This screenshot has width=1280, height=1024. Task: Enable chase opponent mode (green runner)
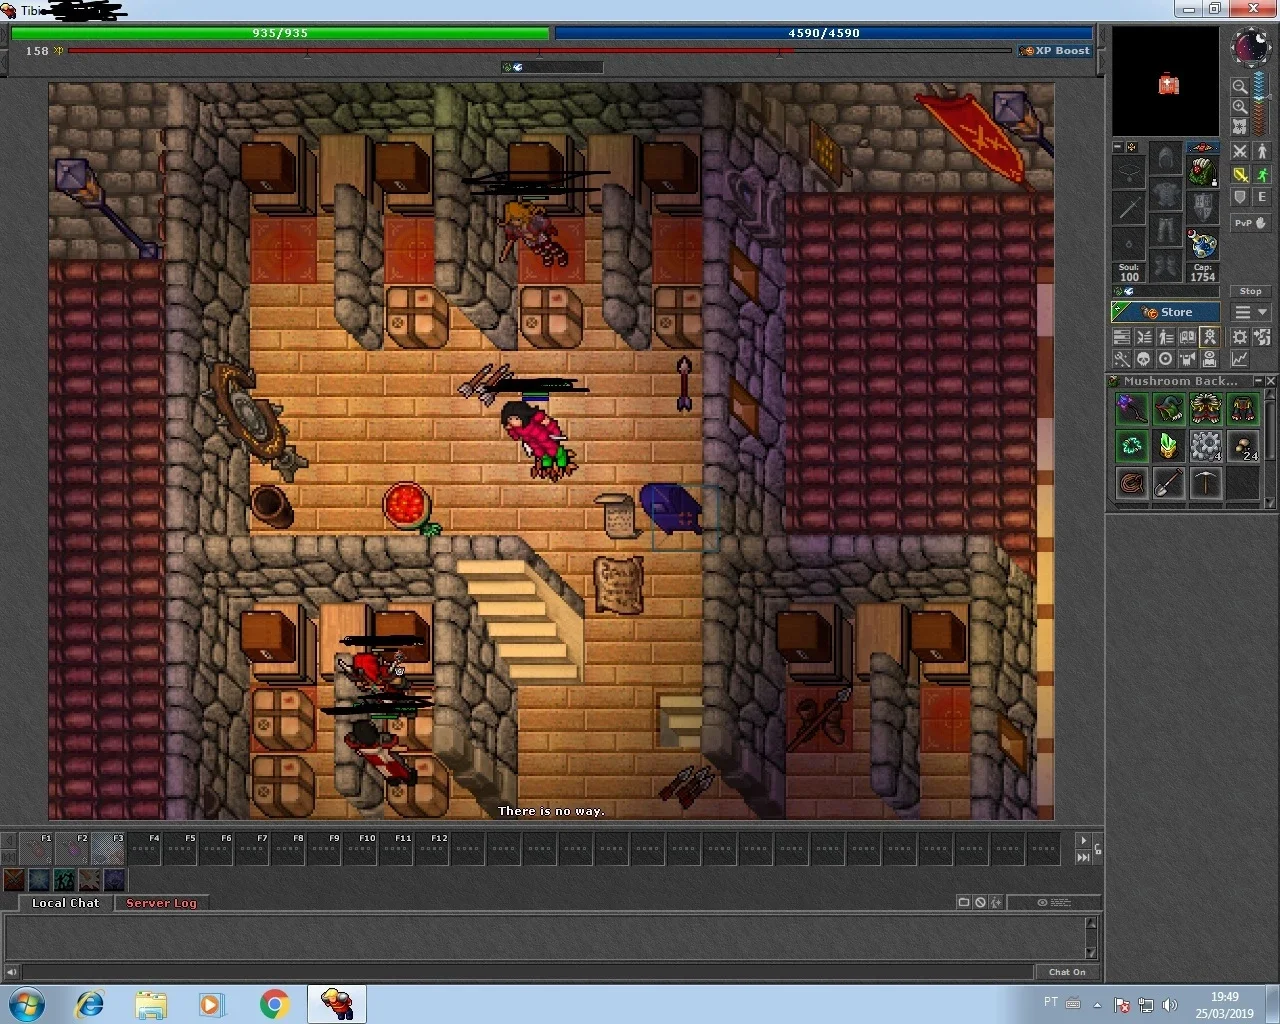[x=1262, y=174]
